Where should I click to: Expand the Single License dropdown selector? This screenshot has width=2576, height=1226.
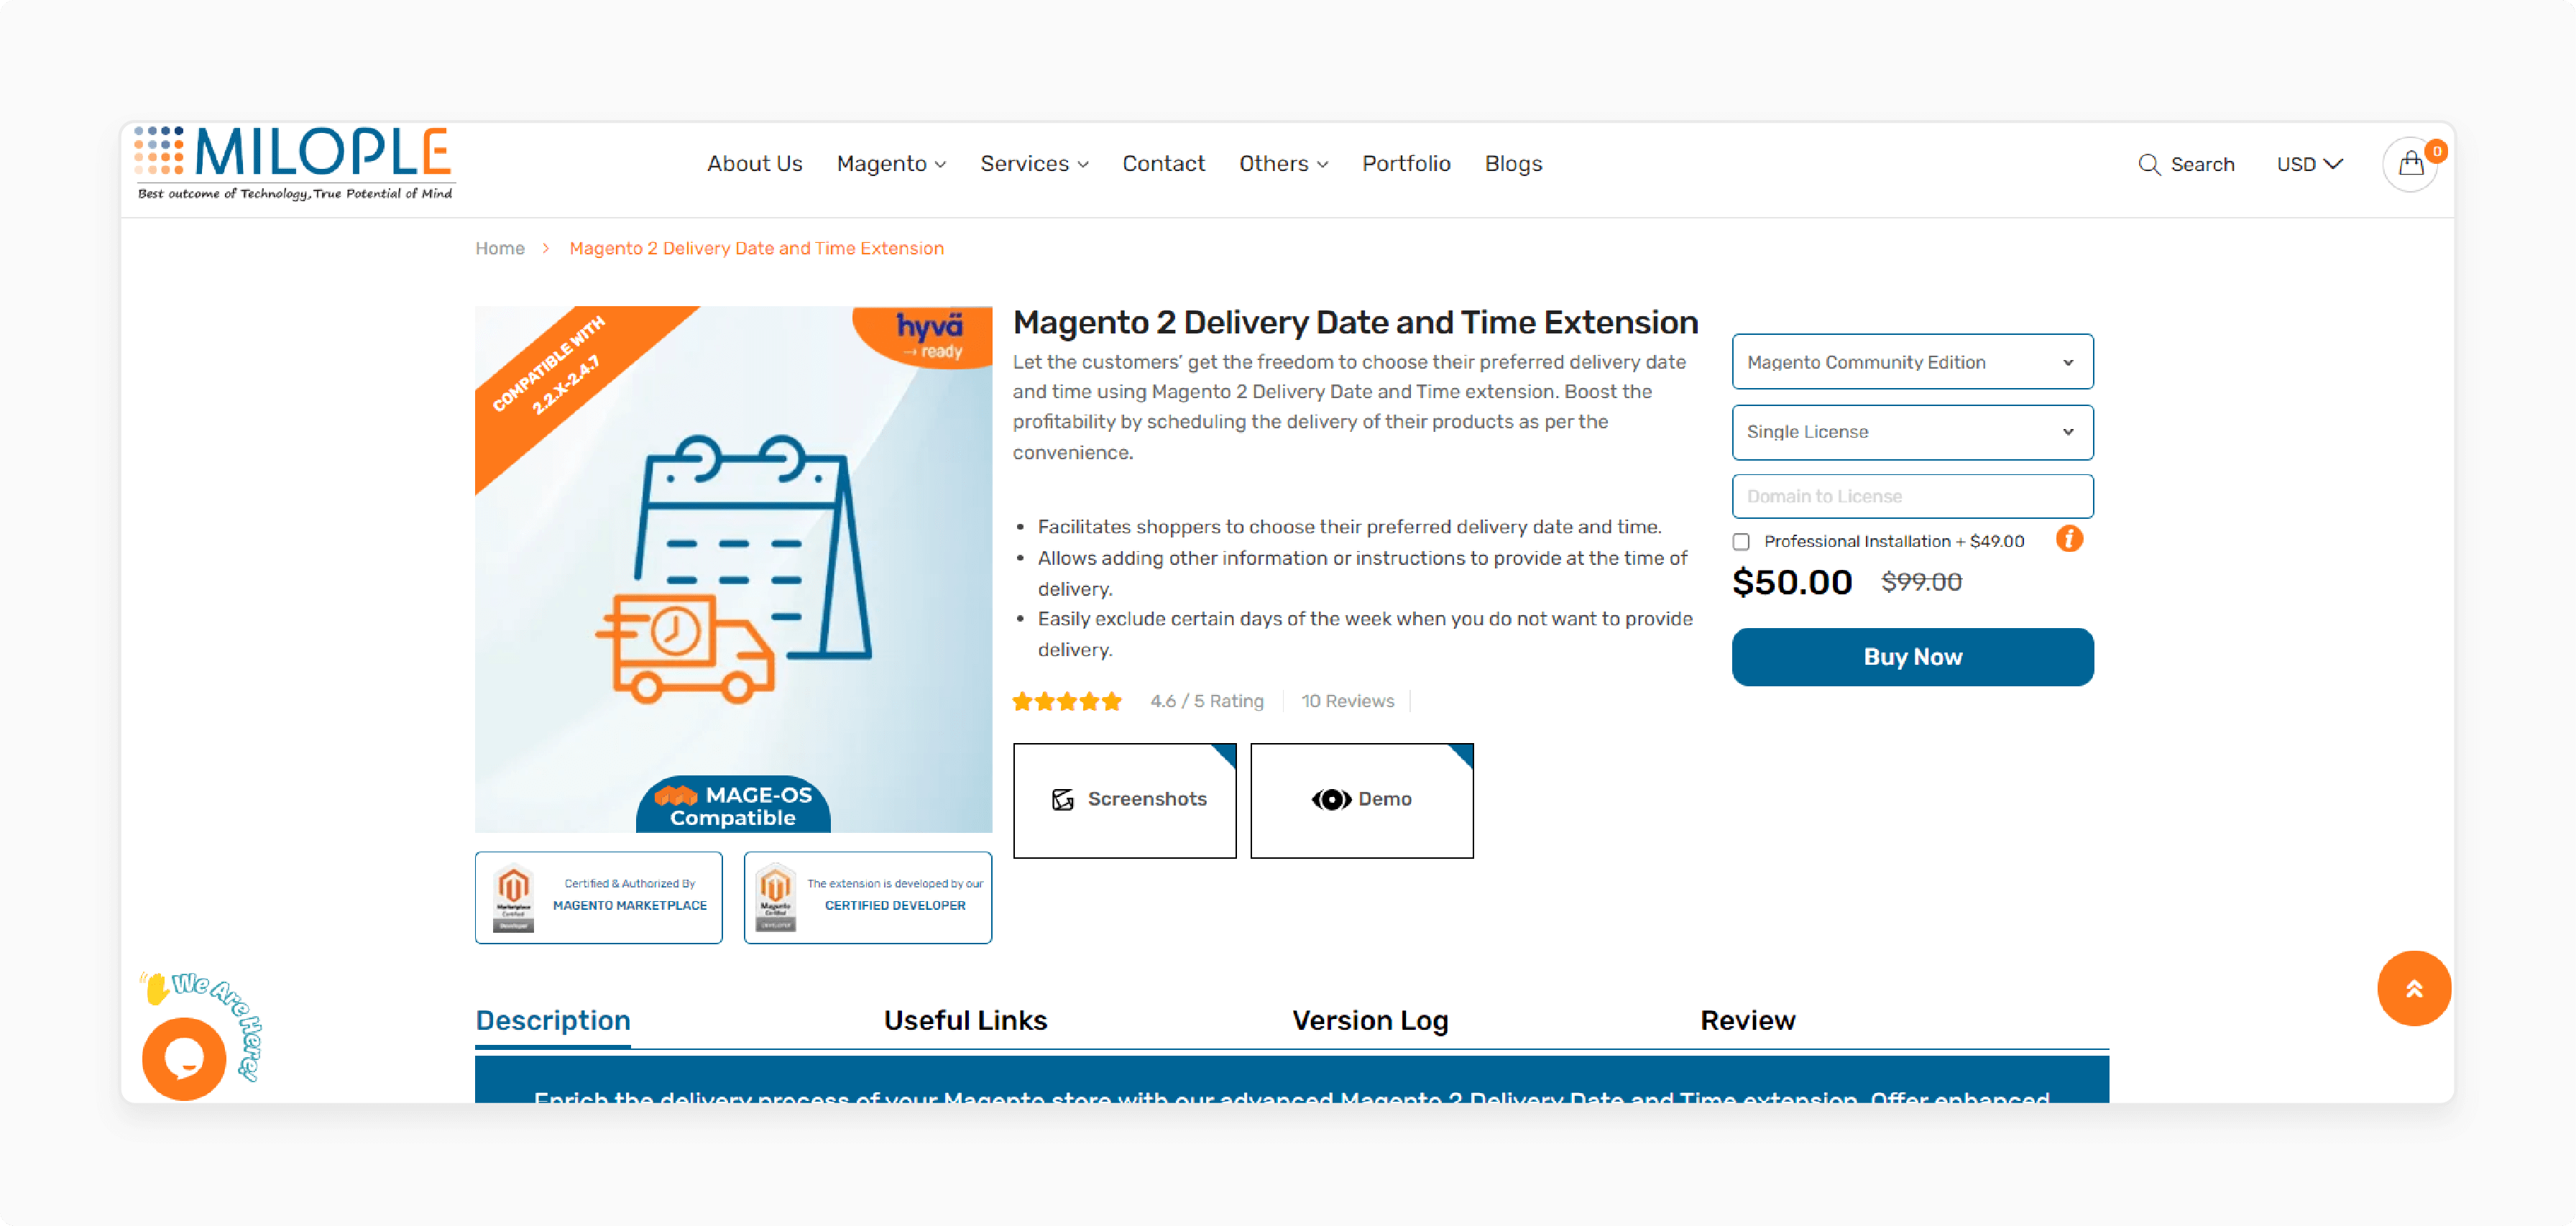point(1910,430)
